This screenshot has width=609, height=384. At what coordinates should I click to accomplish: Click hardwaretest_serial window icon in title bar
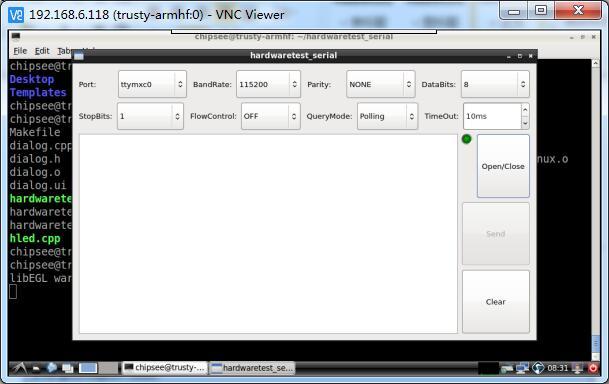(x=79, y=56)
